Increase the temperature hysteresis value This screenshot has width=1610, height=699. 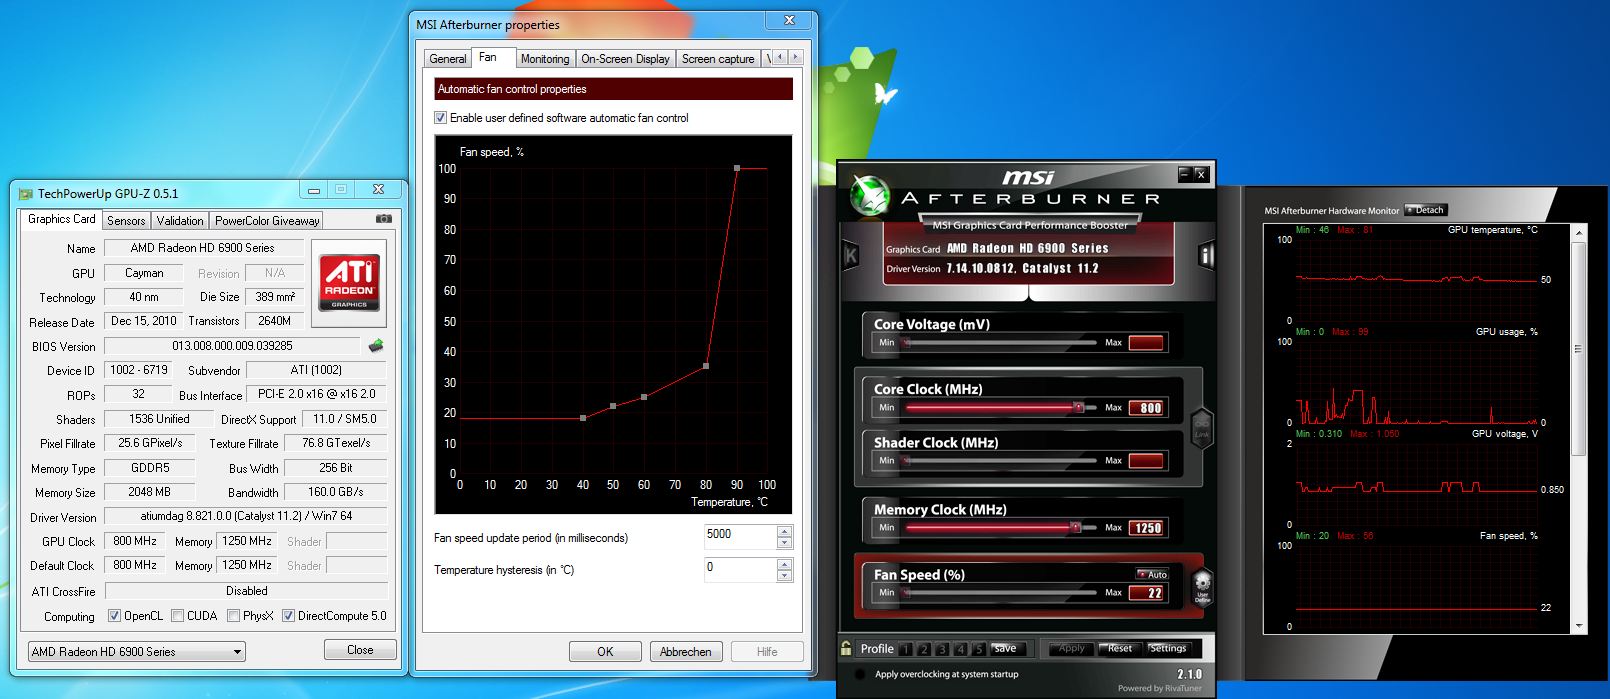point(784,564)
